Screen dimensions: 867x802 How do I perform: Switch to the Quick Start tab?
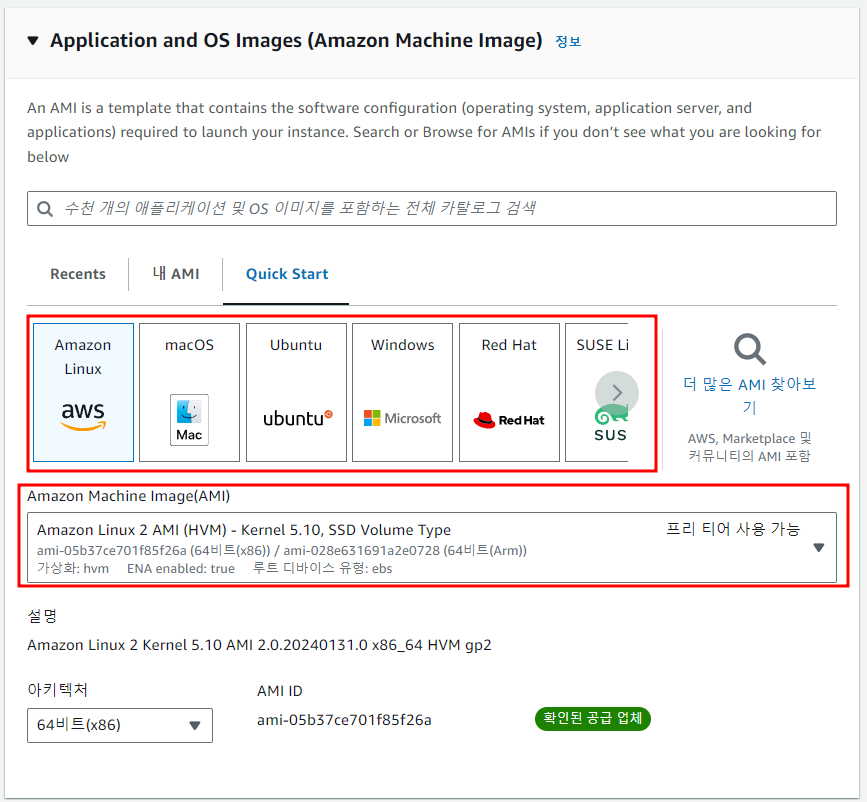pos(287,274)
